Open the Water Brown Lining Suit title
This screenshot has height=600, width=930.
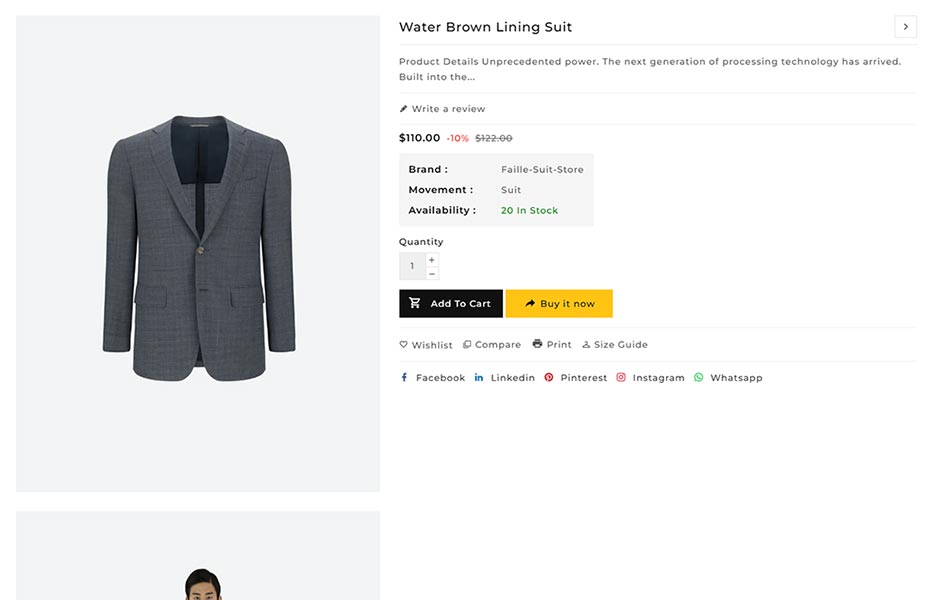(485, 27)
